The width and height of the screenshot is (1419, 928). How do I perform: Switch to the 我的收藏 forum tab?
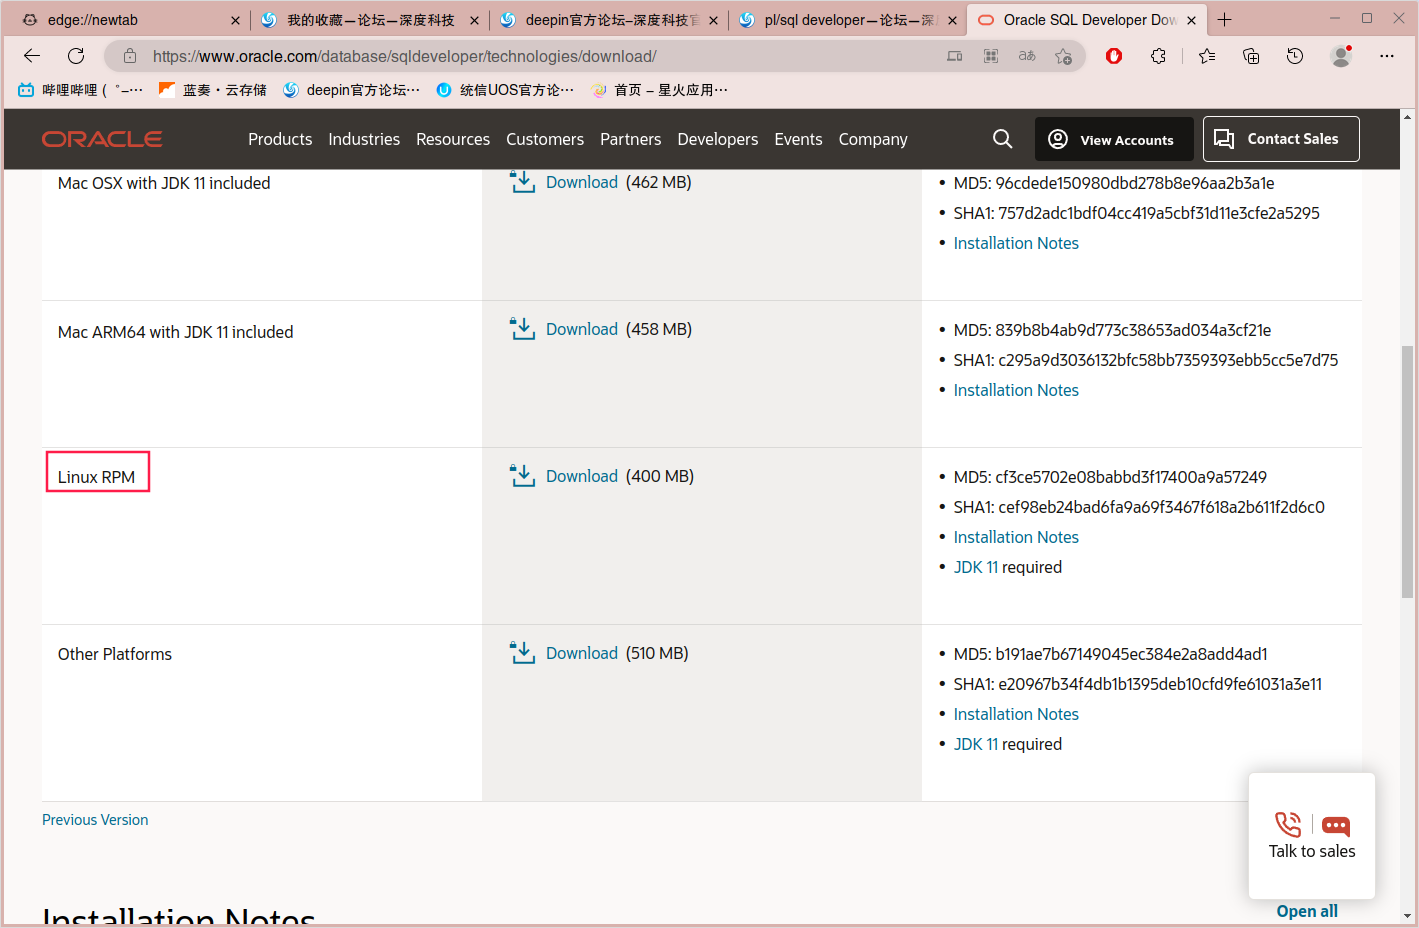click(x=369, y=20)
